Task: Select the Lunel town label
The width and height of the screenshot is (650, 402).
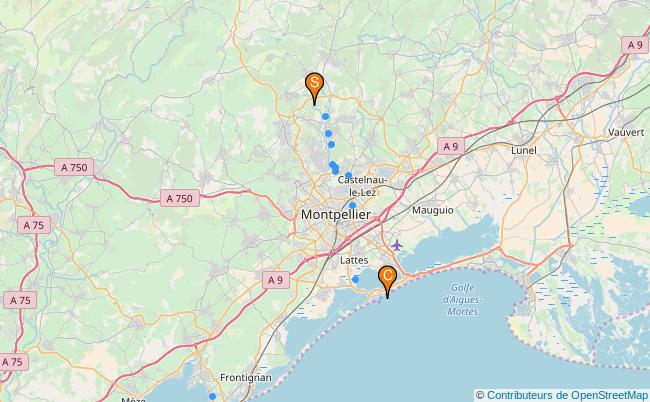Action: pos(524,150)
